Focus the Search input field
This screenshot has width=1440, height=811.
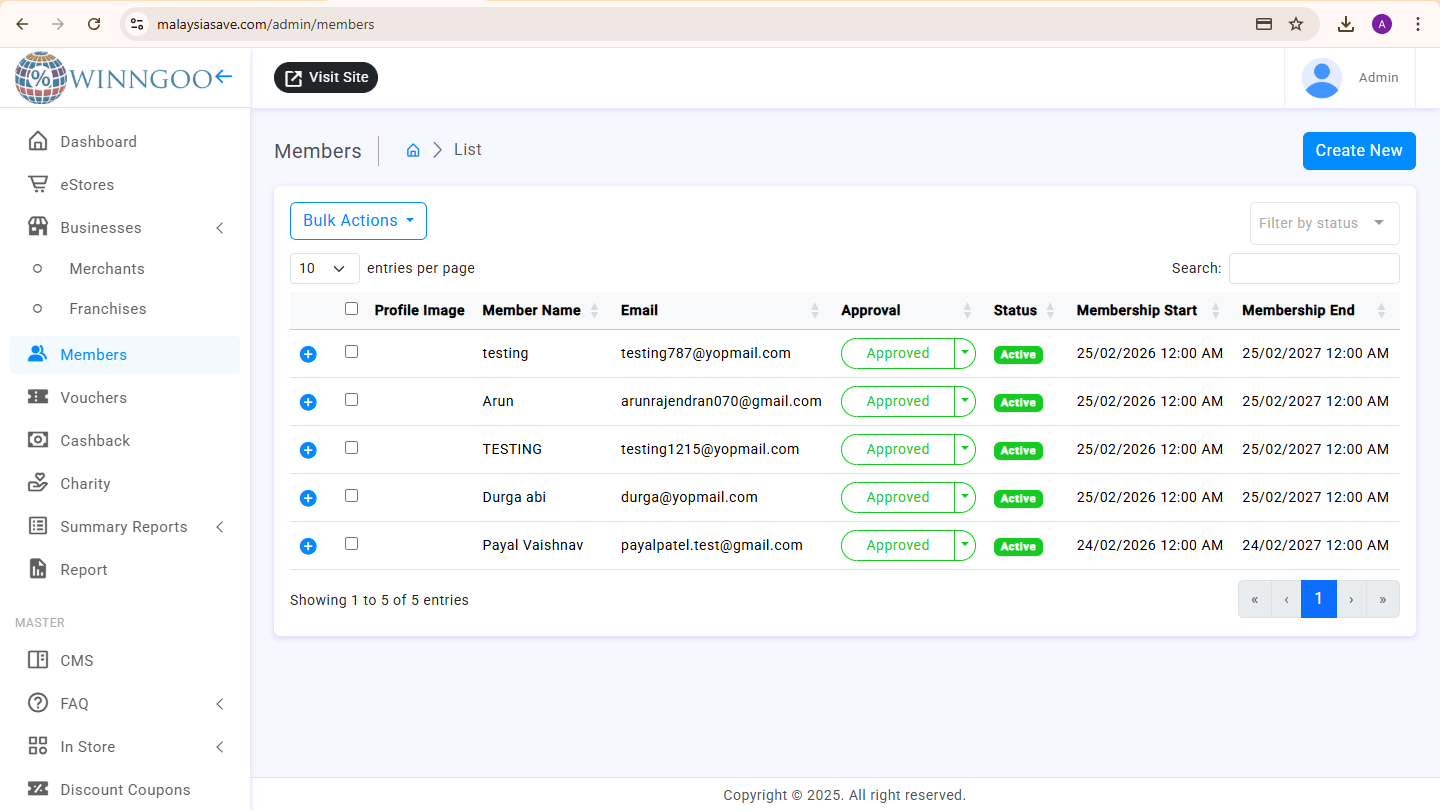click(1313, 268)
